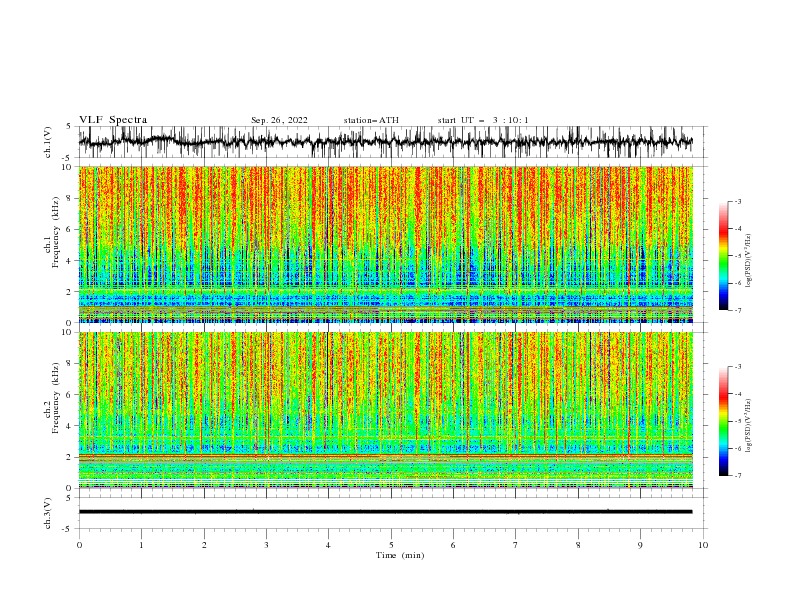Image resolution: width=792 pixels, height=612 pixels.
Task: Click the flat ch.3 voltage trace
Action: (x=386, y=512)
